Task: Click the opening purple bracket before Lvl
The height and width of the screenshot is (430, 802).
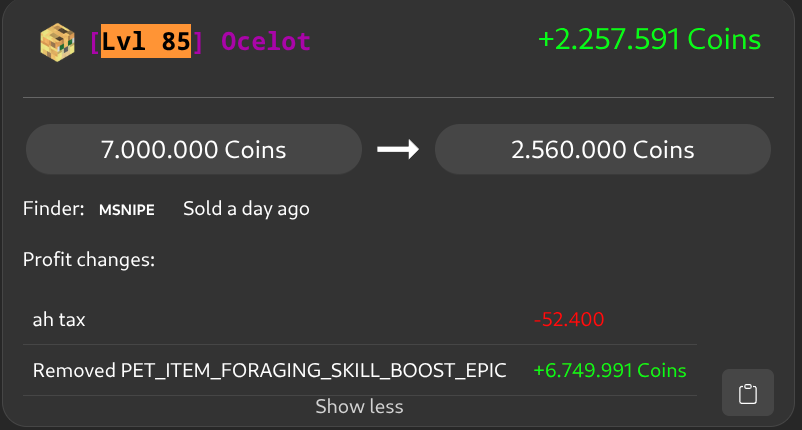Action: [94, 42]
